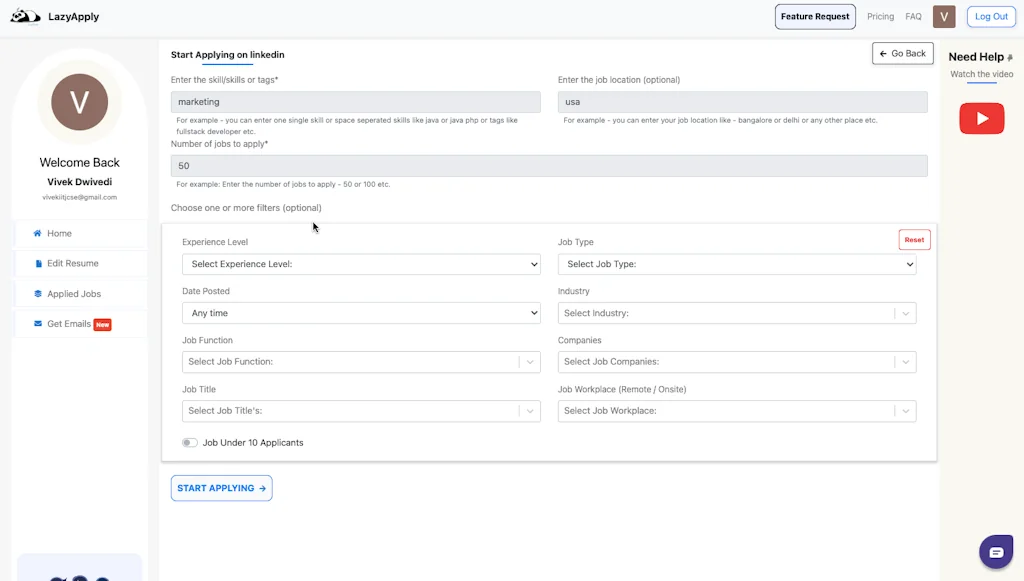The width and height of the screenshot is (1024, 581).
Task: Open the Select Industry dropdown
Action: (x=737, y=313)
